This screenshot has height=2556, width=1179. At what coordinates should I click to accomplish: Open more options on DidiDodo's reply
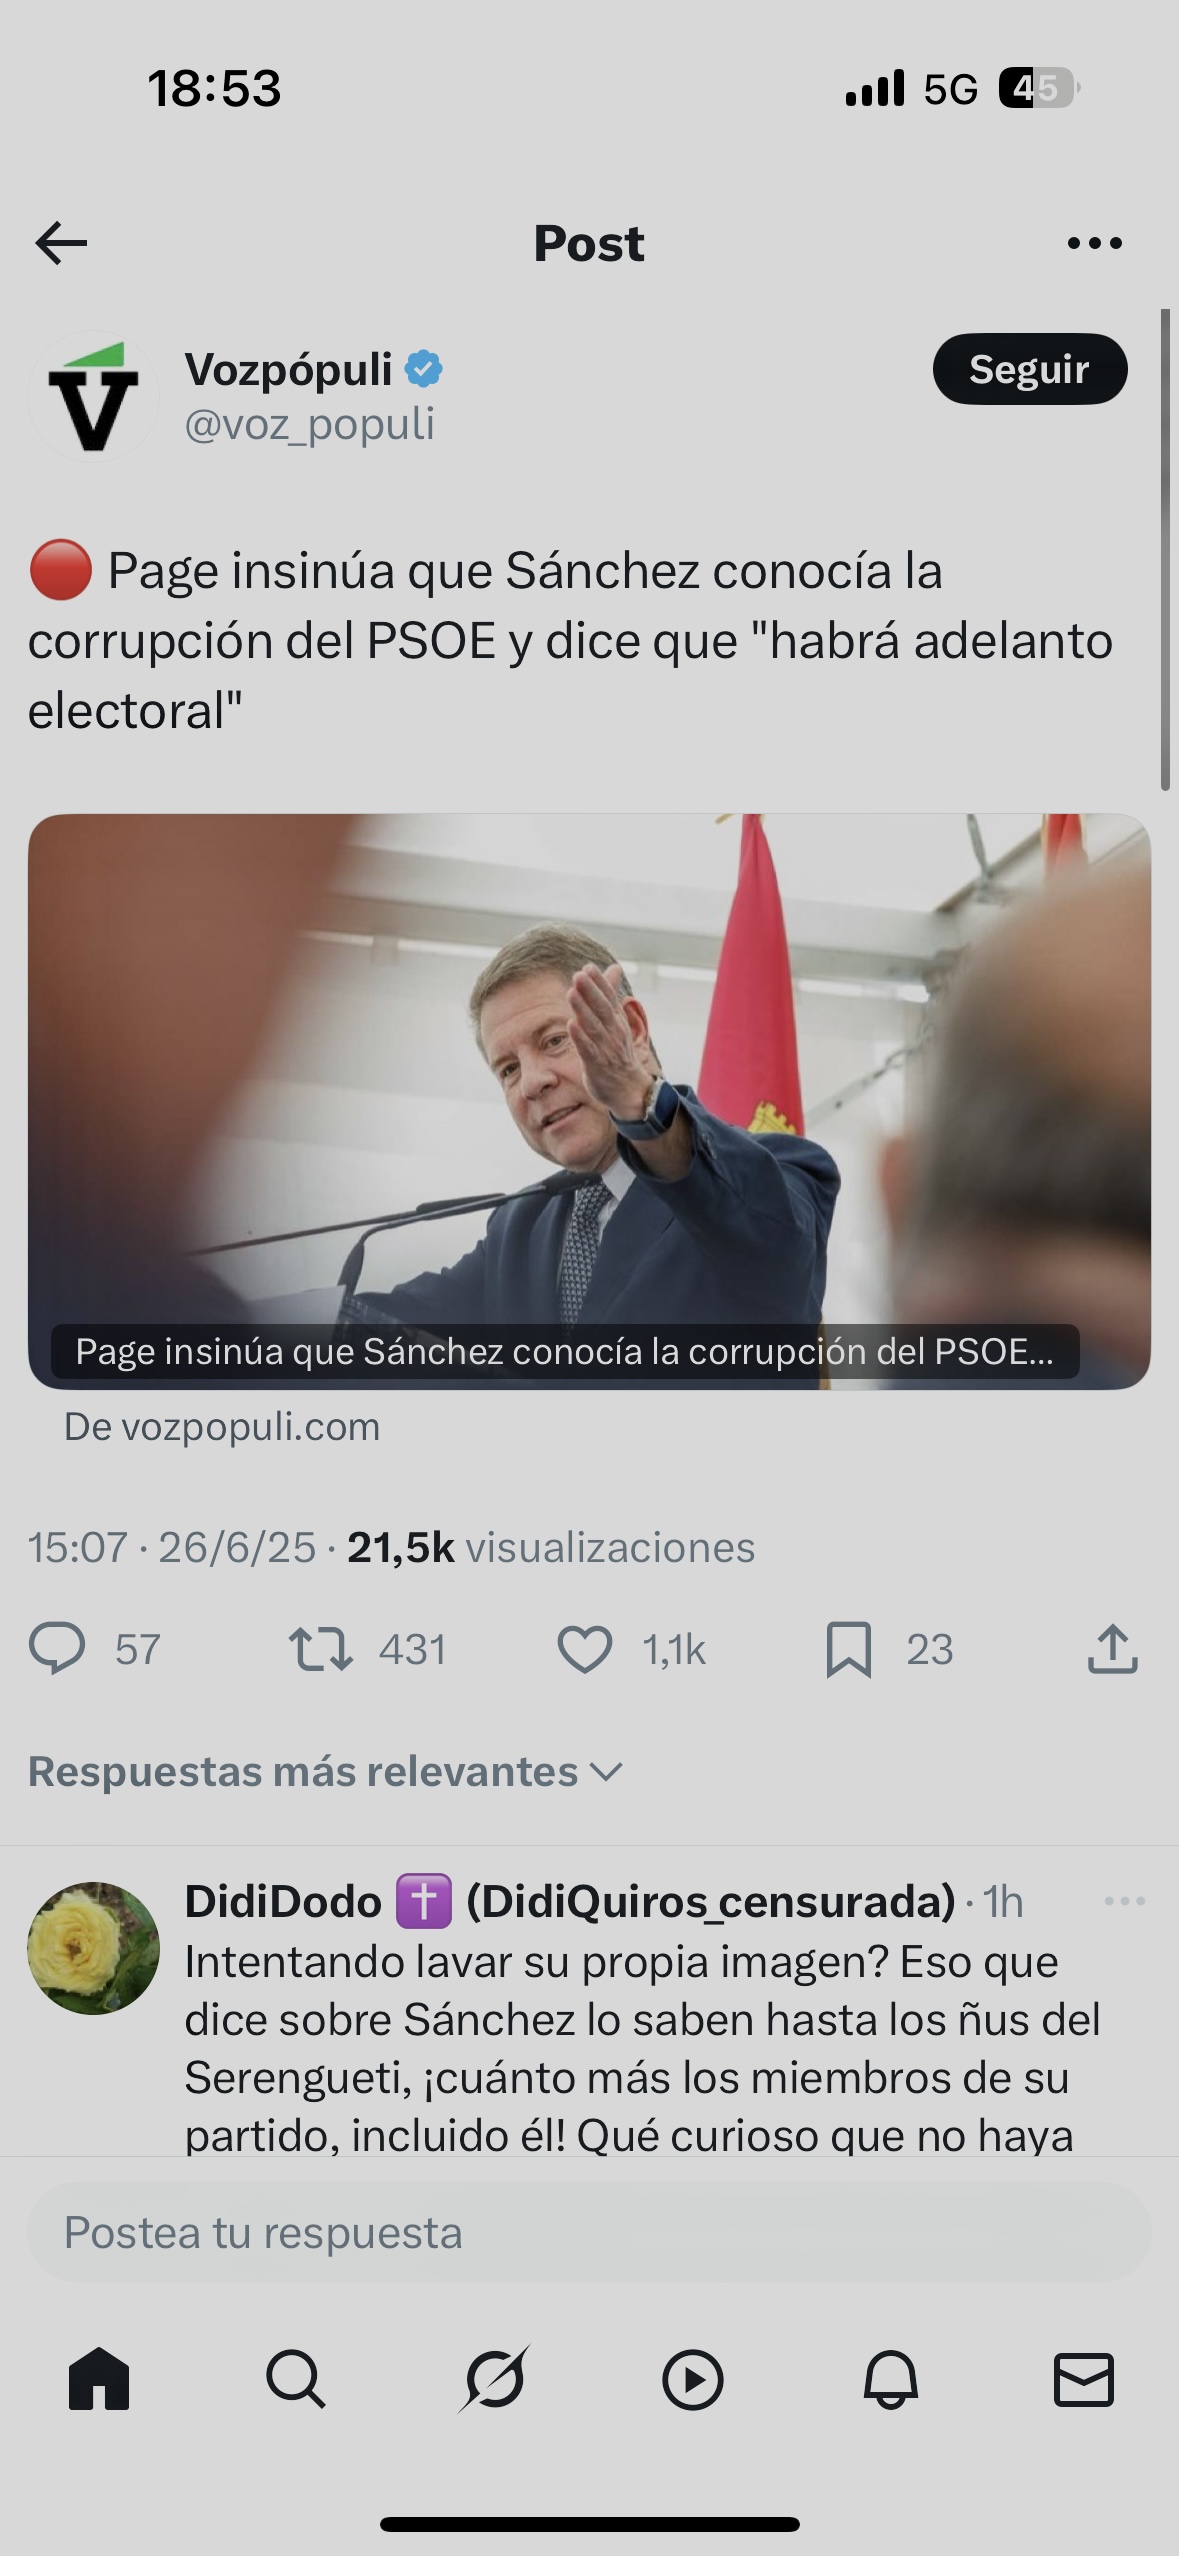1124,1901
